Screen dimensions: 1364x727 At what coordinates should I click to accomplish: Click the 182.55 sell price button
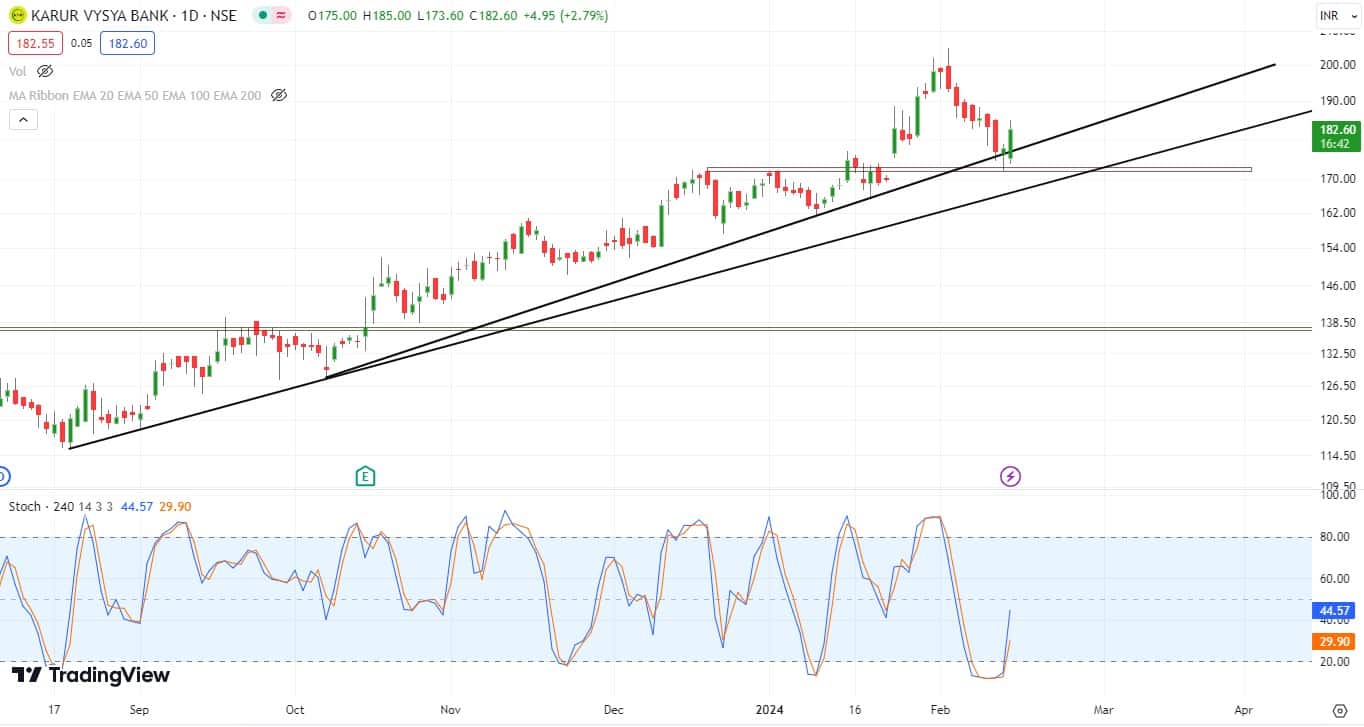click(x=35, y=43)
